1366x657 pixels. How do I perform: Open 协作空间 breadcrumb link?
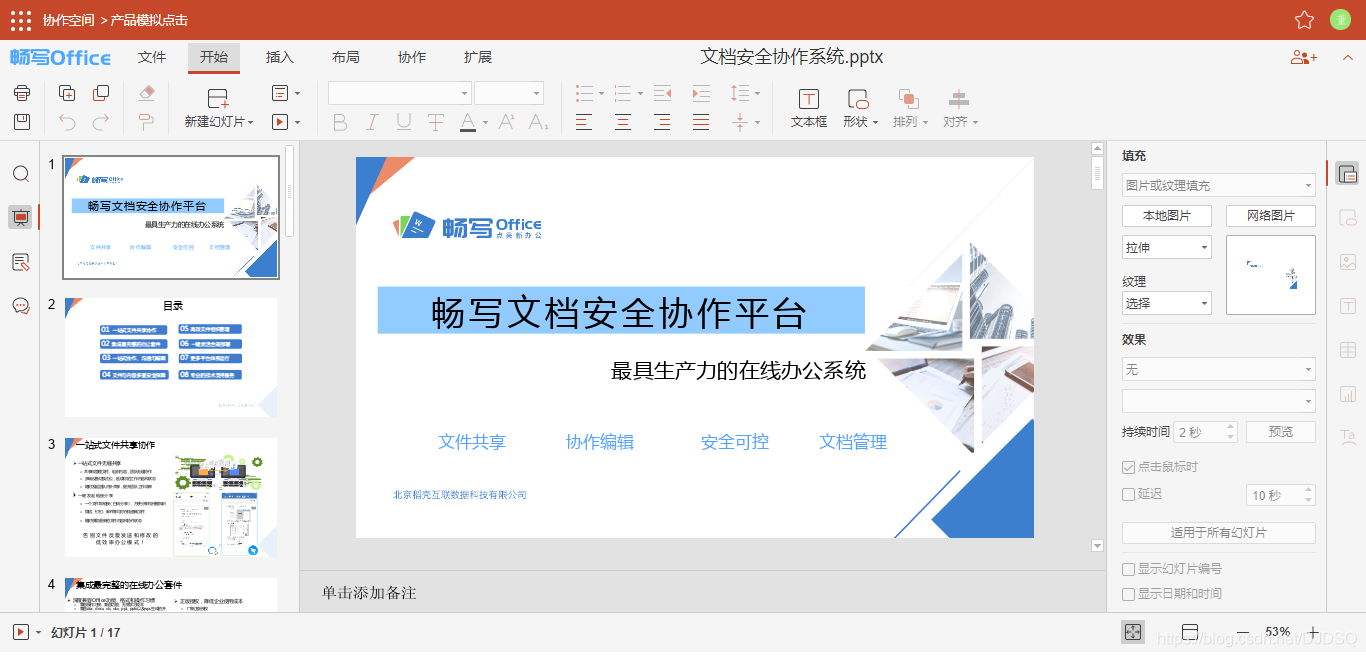pos(68,20)
